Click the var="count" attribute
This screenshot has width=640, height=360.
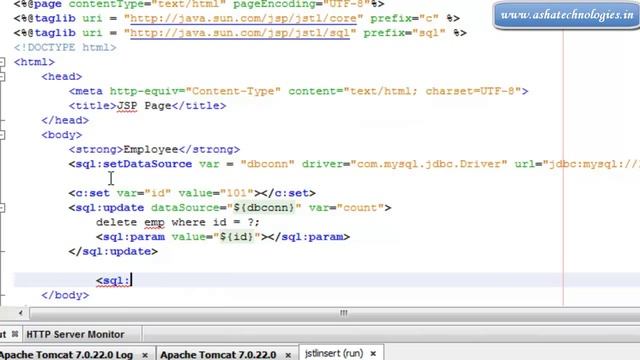pyautogui.click(x=346, y=208)
